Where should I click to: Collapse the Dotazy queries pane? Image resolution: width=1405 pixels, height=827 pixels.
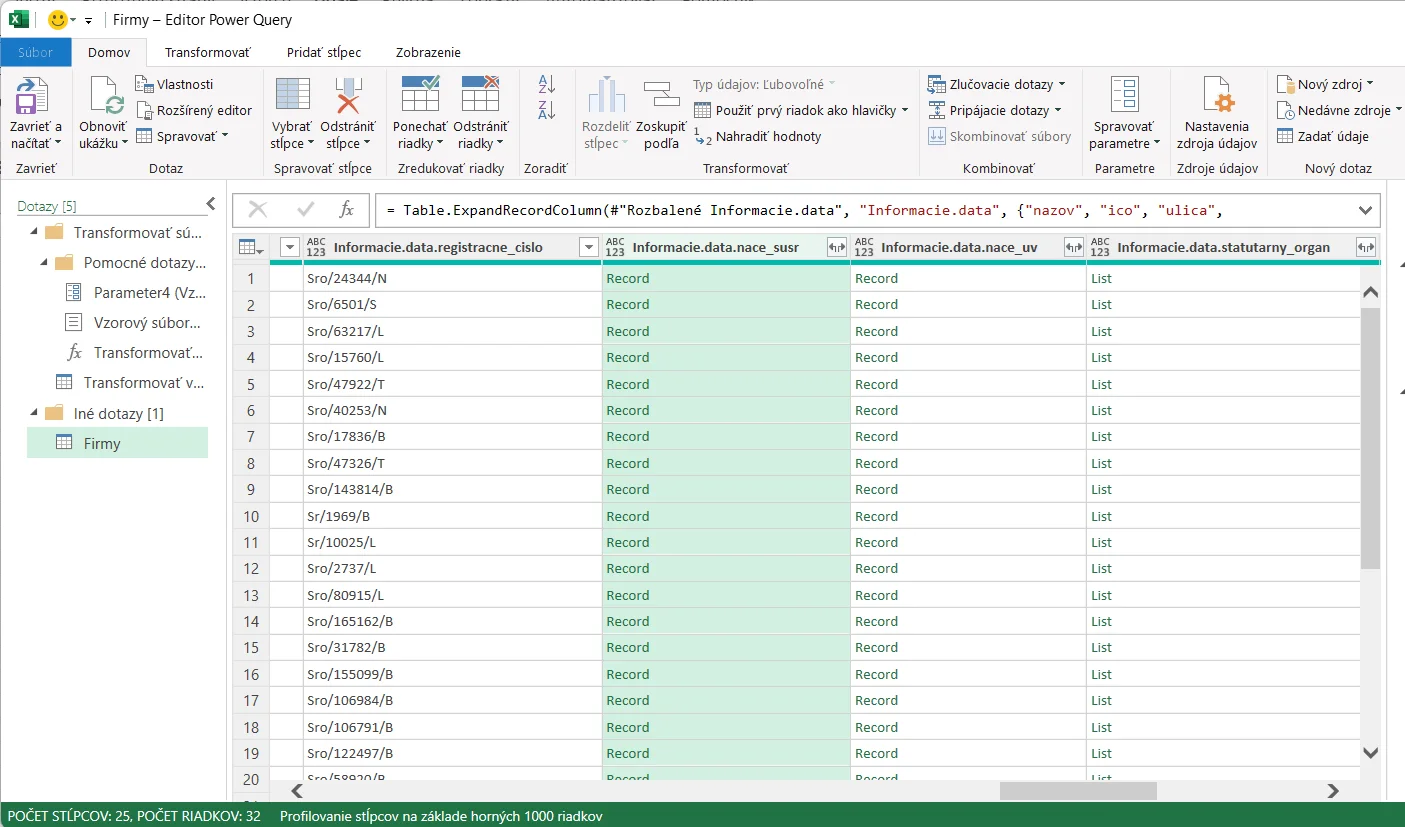tap(210, 204)
